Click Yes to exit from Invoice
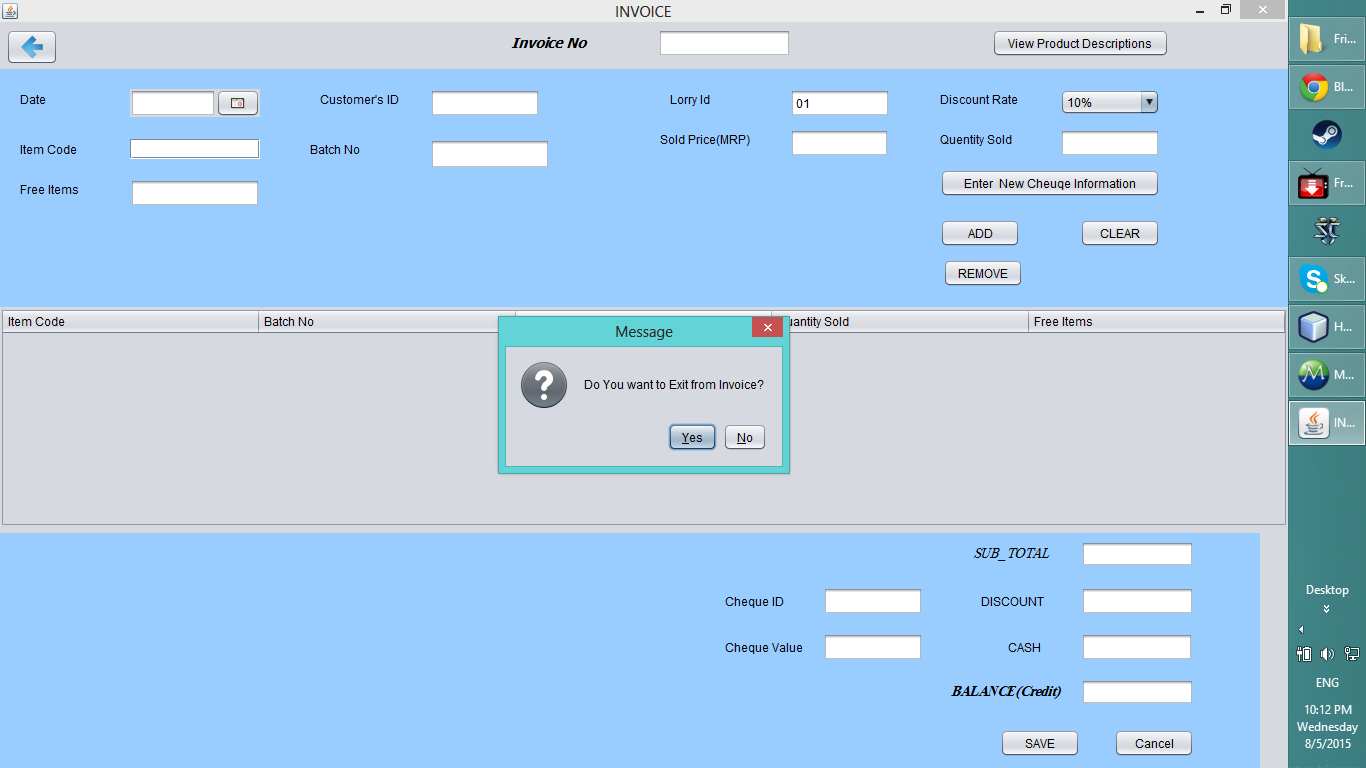The image size is (1366, 768). [x=691, y=437]
